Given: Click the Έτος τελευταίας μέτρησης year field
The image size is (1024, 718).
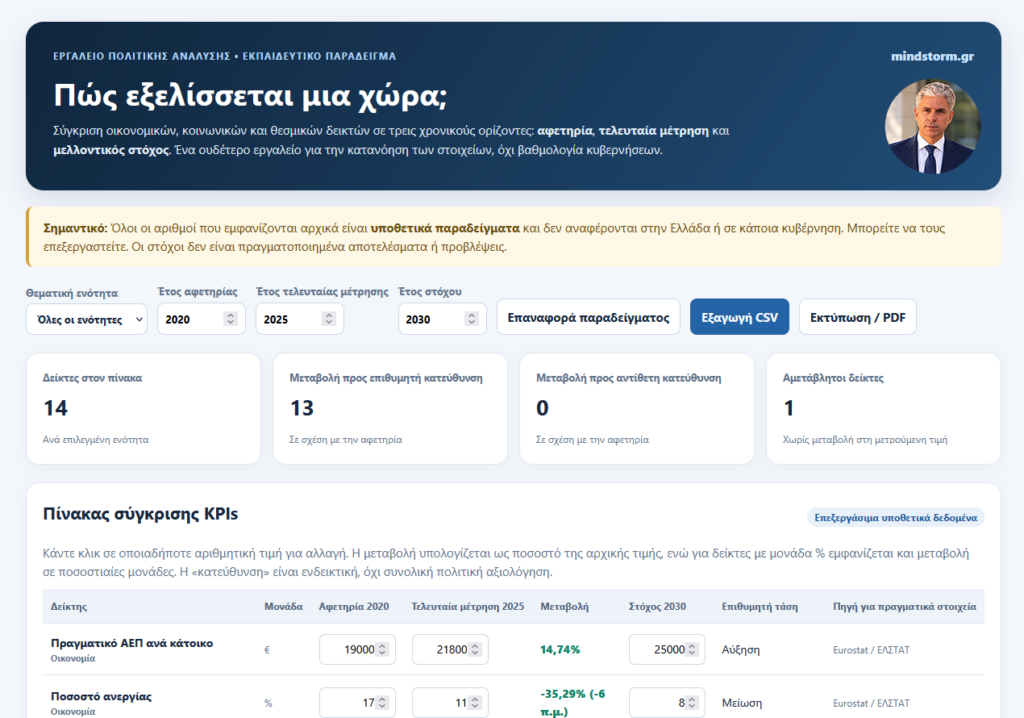Looking at the screenshot, I should pyautogui.click(x=299, y=319).
